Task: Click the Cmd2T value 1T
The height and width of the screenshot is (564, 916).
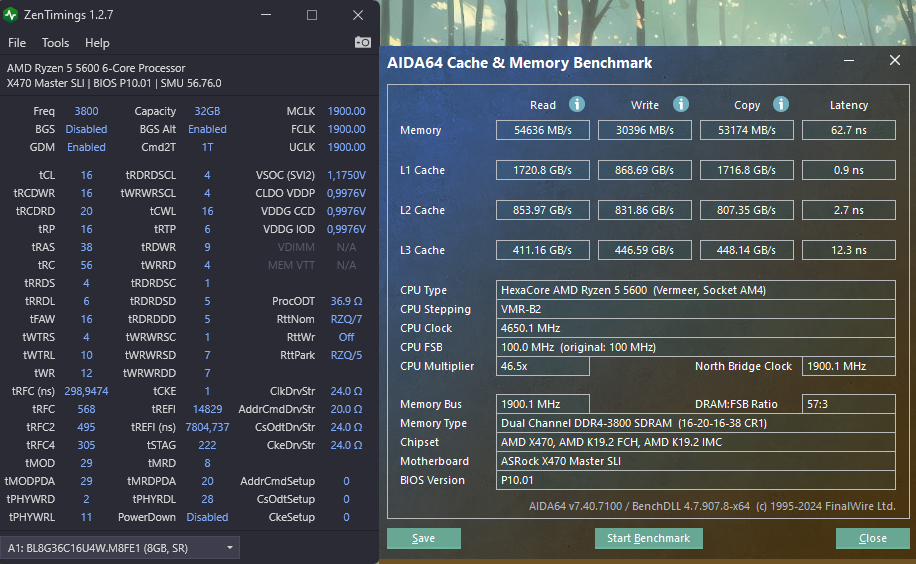Action: [x=207, y=147]
